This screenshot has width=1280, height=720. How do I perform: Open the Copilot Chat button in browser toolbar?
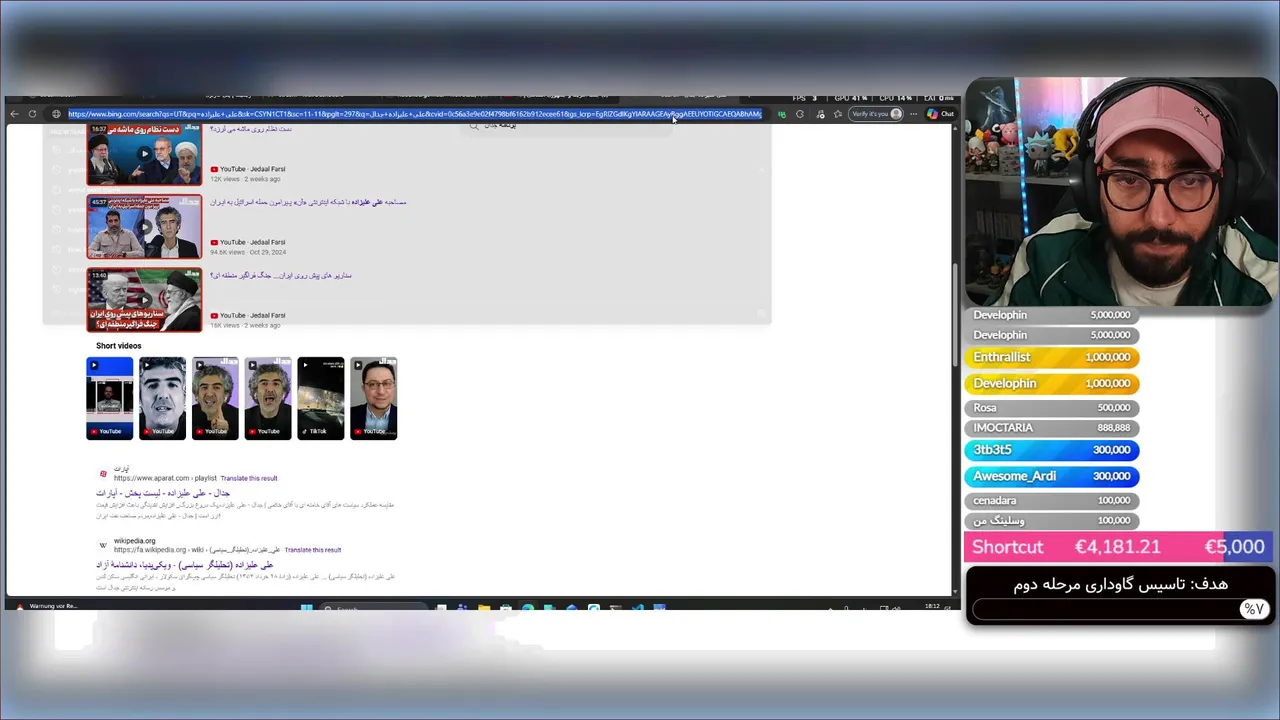[x=940, y=114]
